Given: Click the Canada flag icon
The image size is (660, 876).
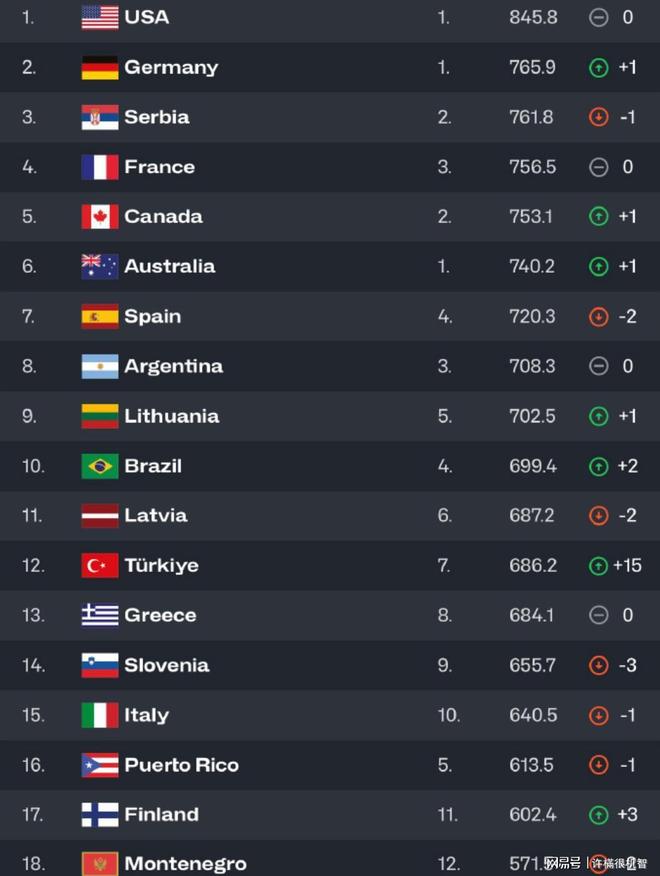Looking at the screenshot, I should (x=100, y=217).
